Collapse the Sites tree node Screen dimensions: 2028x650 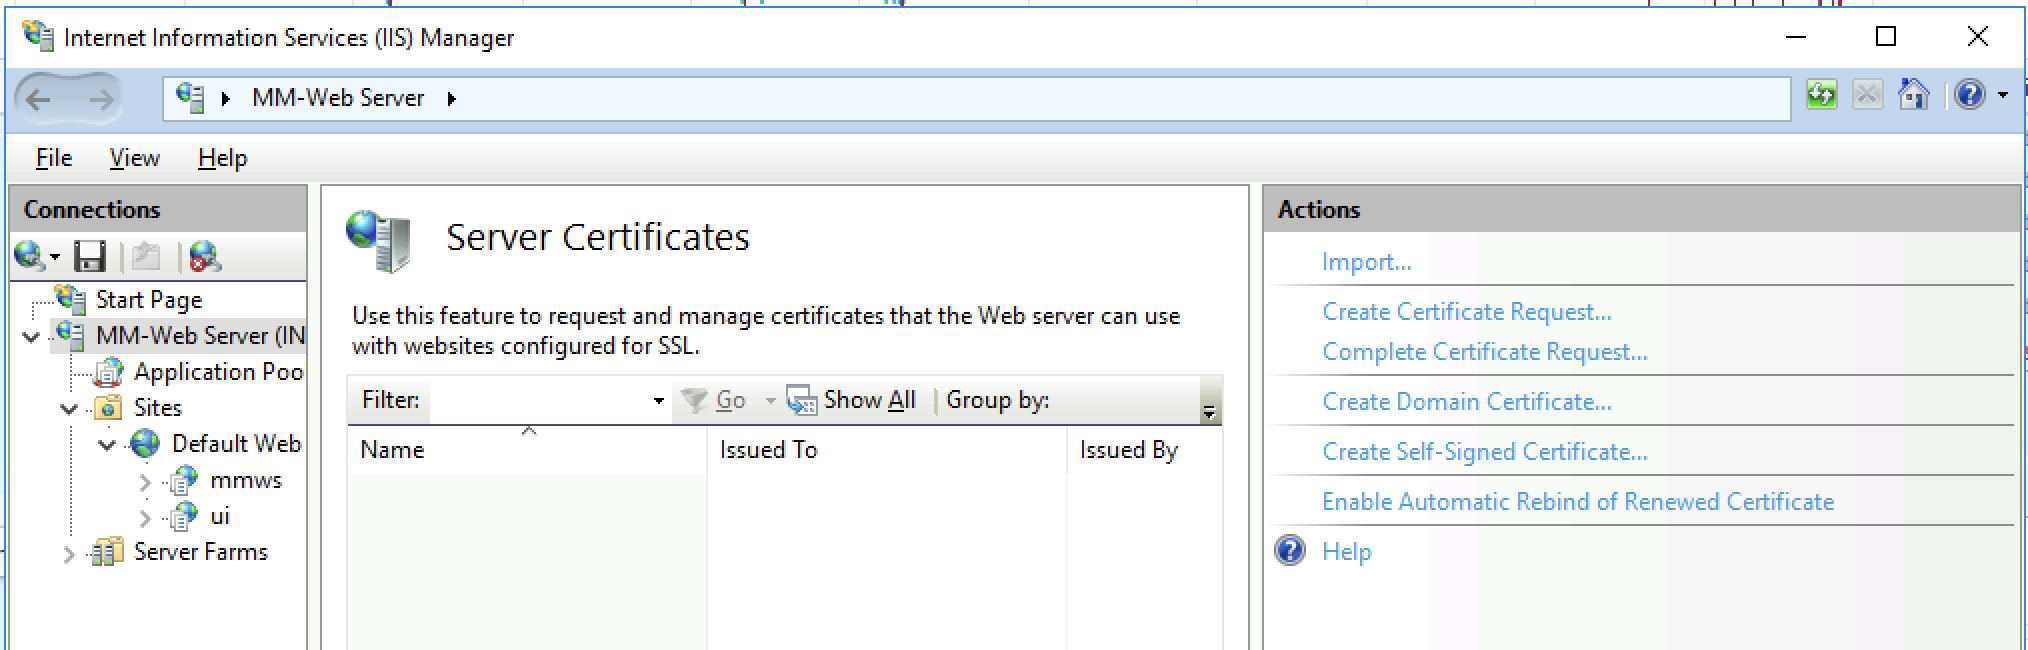[69, 409]
